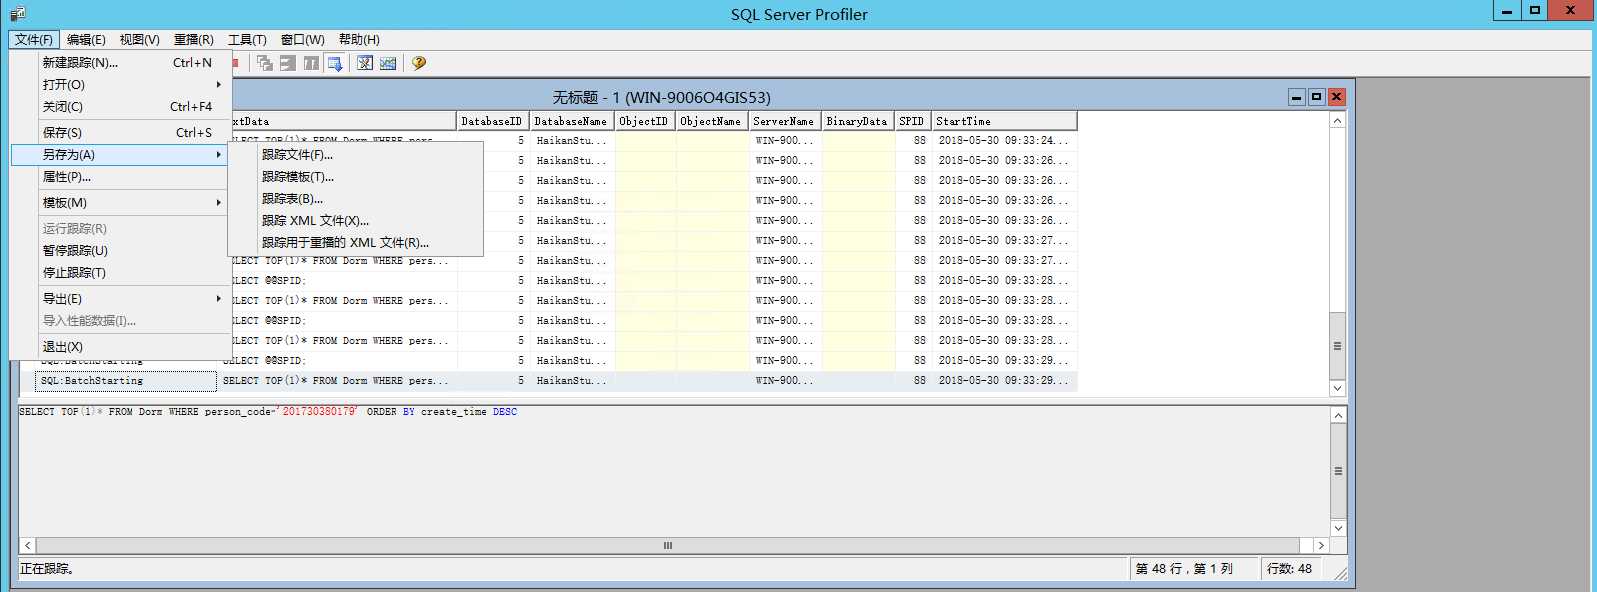Expand the 导出(E) submenu
Image resolution: width=1597 pixels, height=592 pixels.
pos(121,298)
